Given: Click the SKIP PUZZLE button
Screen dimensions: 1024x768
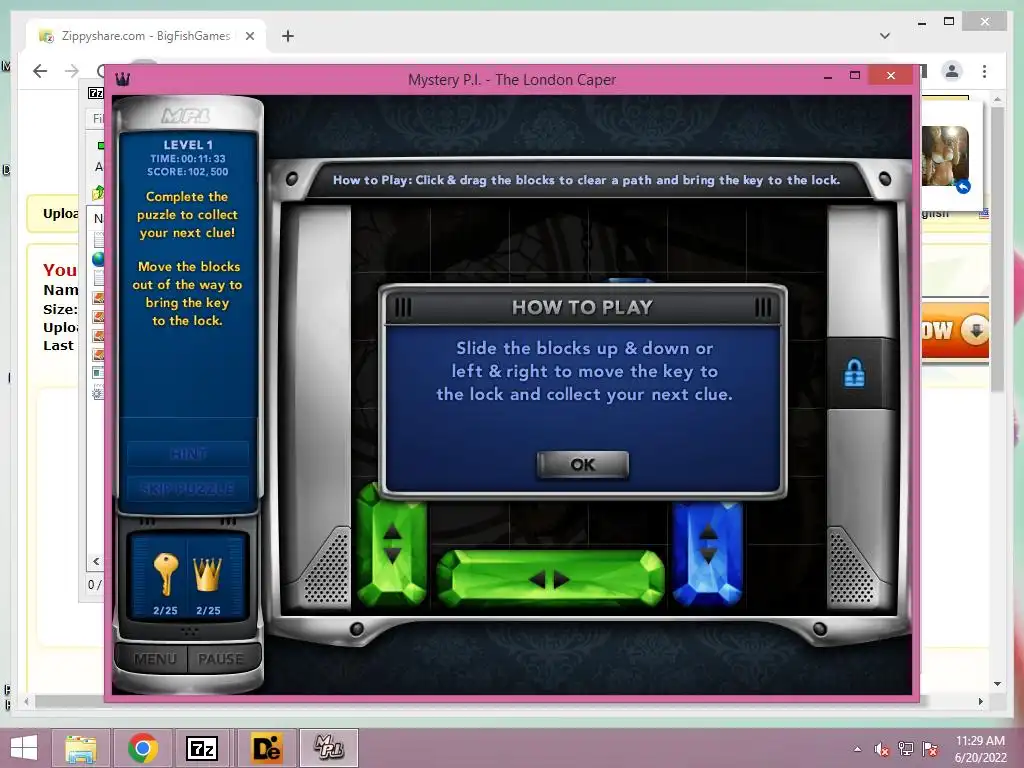Looking at the screenshot, I should pos(188,488).
